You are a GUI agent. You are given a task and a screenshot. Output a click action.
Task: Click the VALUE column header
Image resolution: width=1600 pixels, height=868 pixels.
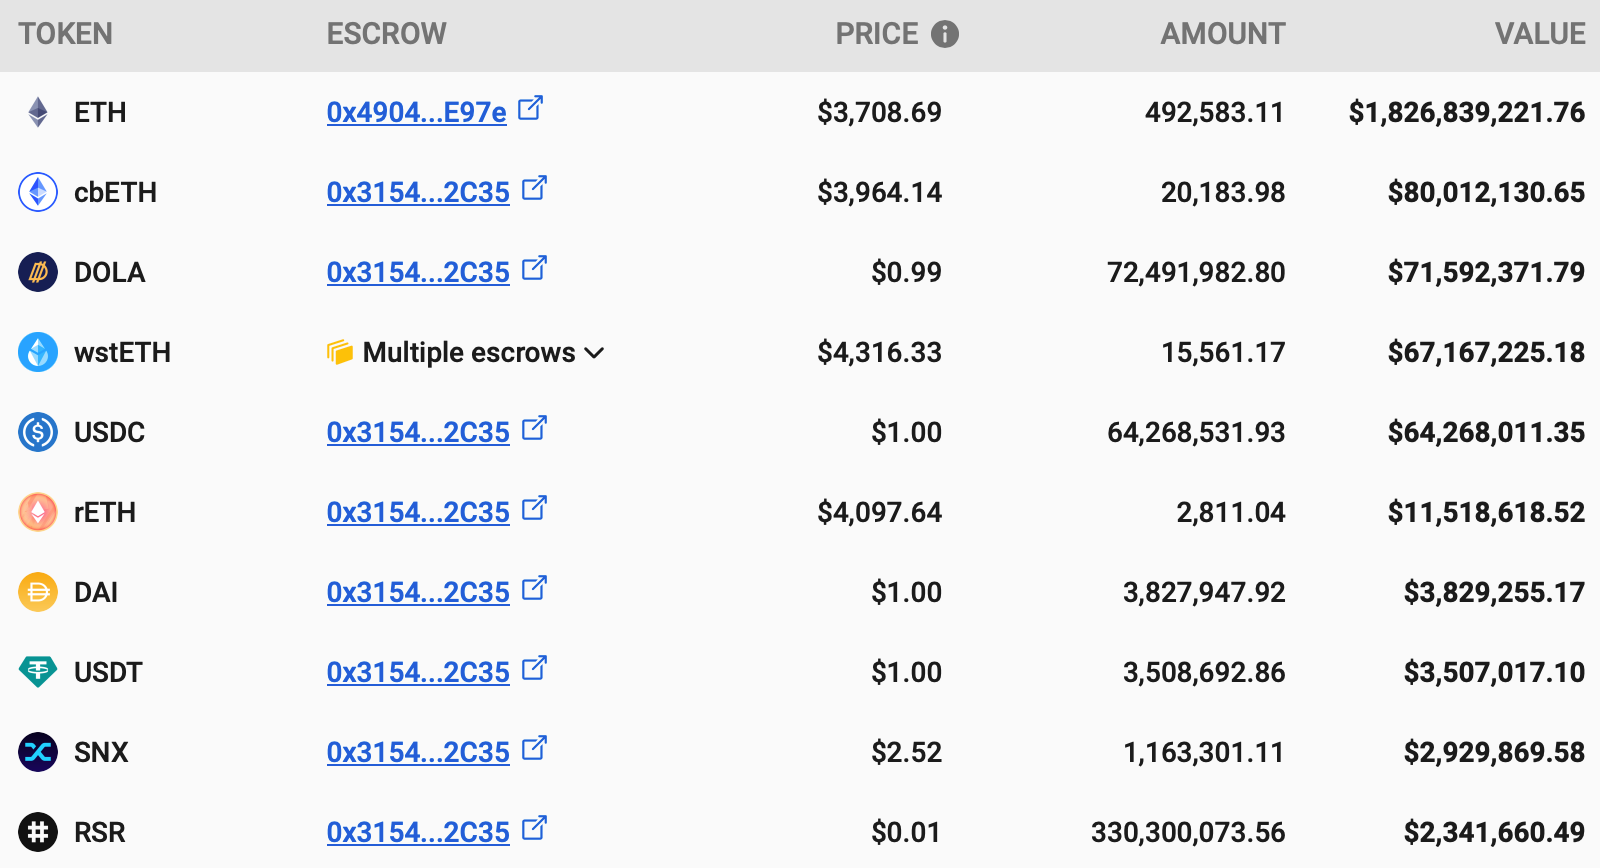pyautogui.click(x=1540, y=34)
